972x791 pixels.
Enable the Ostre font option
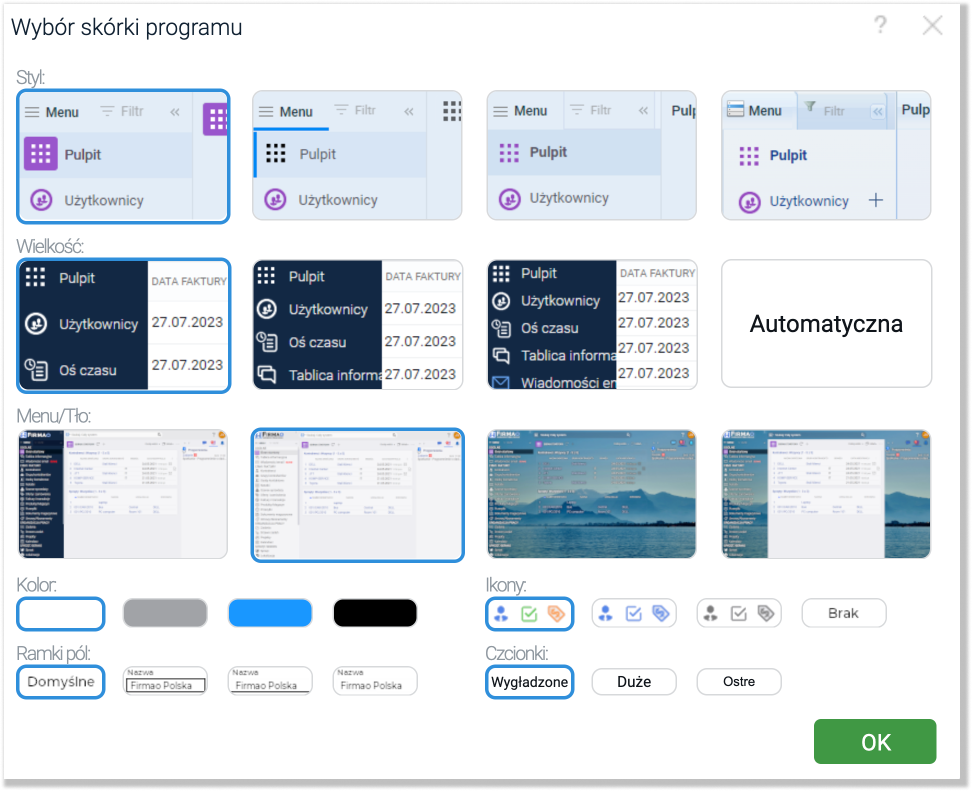tap(738, 682)
